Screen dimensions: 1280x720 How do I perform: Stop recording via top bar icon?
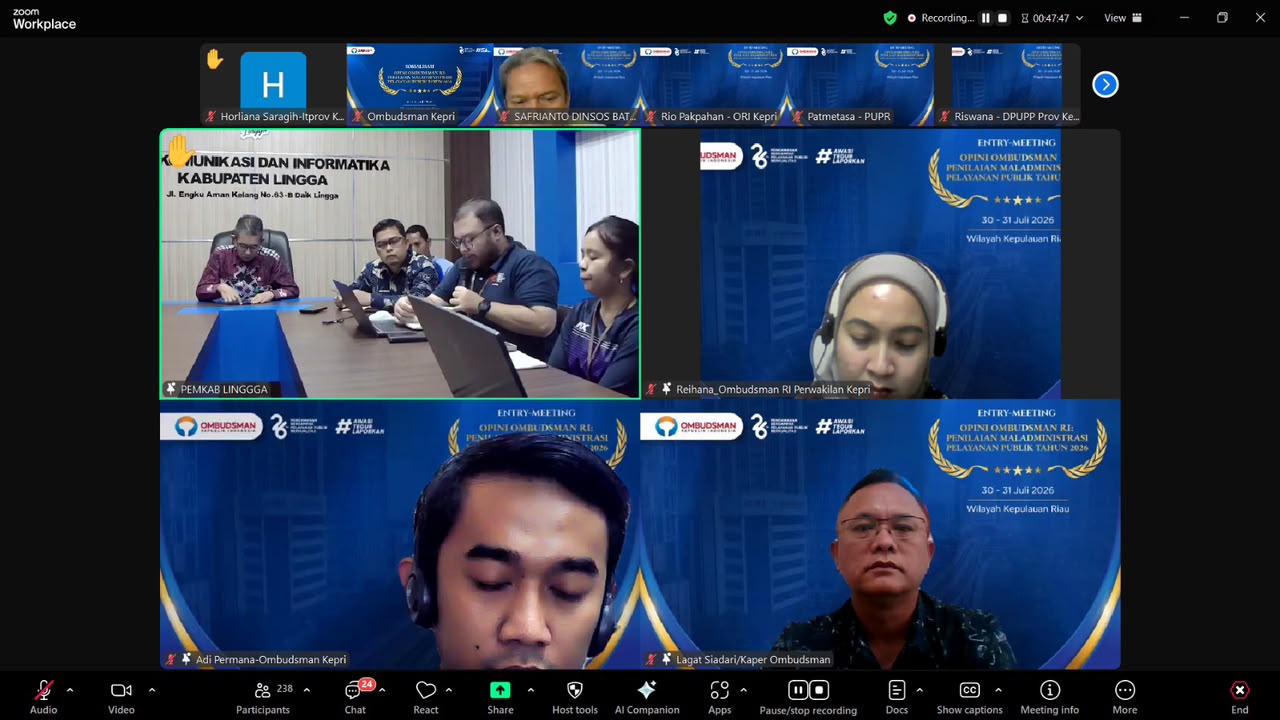click(x=1002, y=18)
